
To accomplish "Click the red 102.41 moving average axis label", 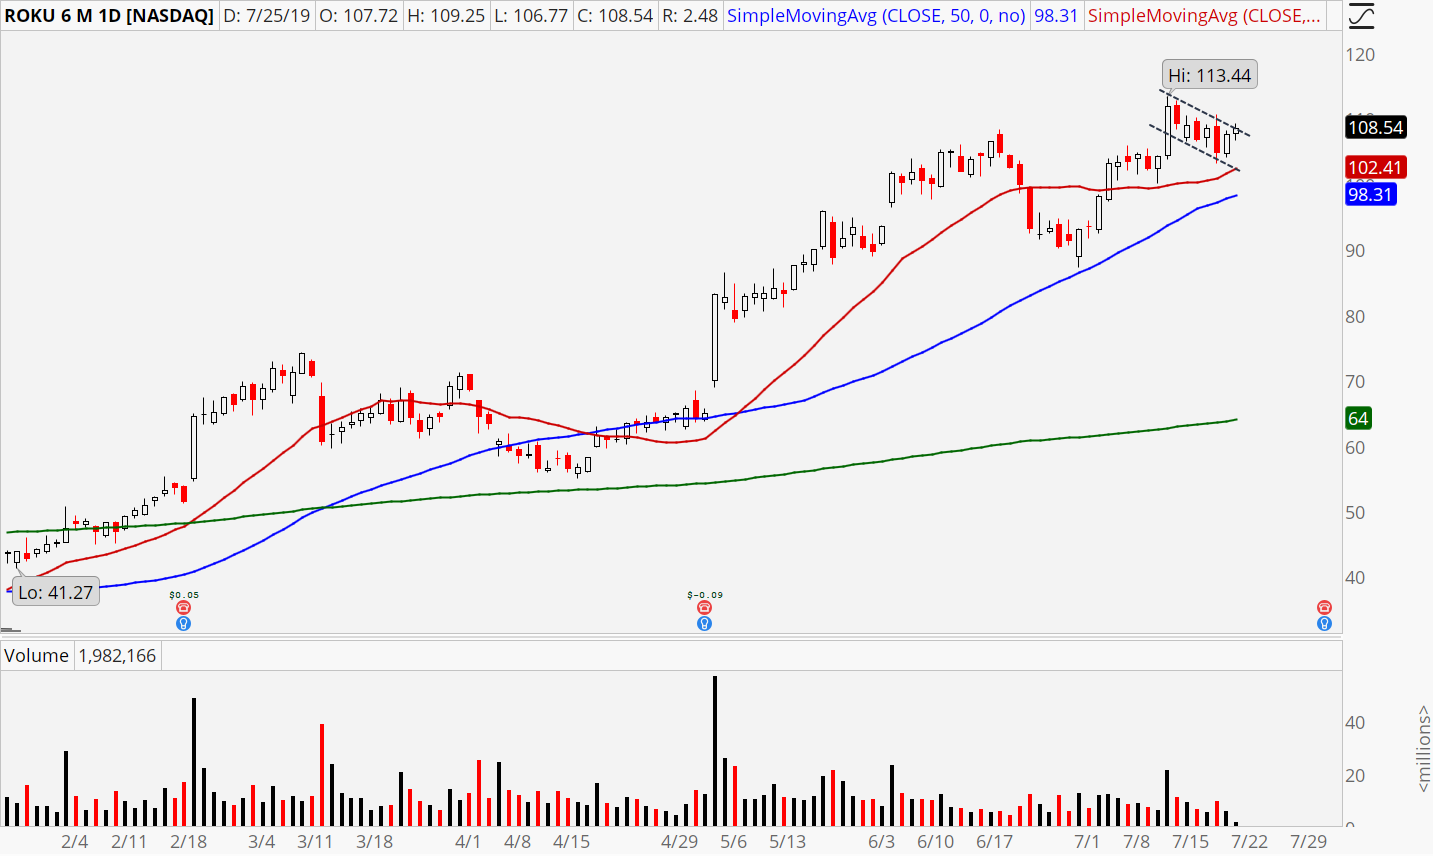I will (1376, 167).
